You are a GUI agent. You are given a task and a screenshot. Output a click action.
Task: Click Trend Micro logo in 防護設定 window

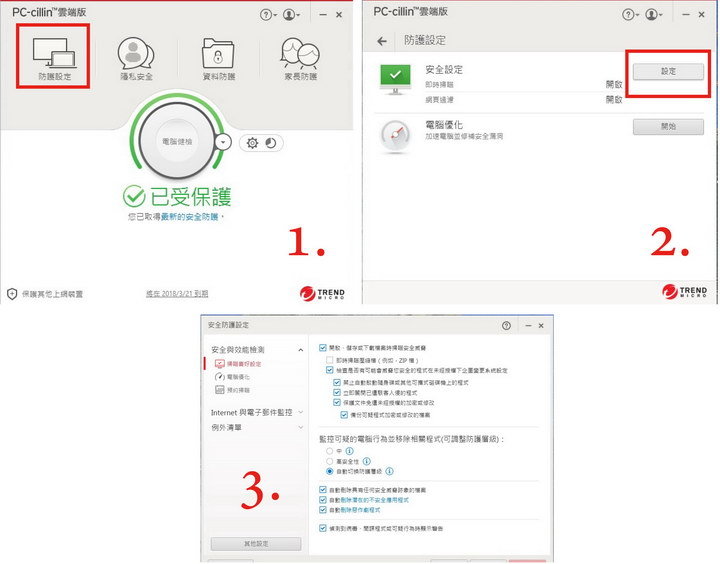[x=684, y=291]
